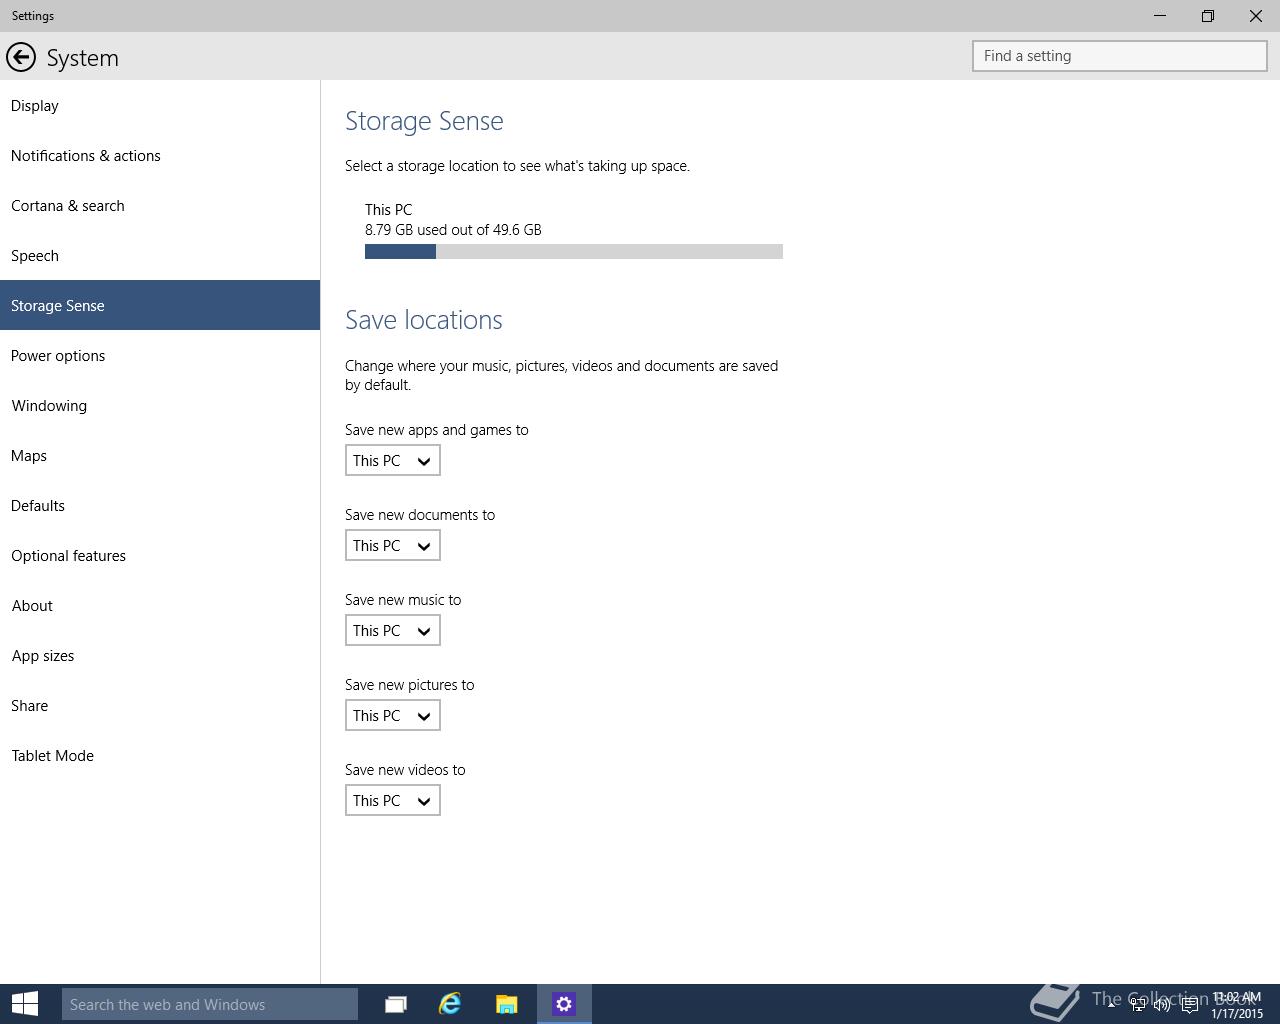
Task: Select Storage Sense in sidebar
Action: [x=160, y=305]
